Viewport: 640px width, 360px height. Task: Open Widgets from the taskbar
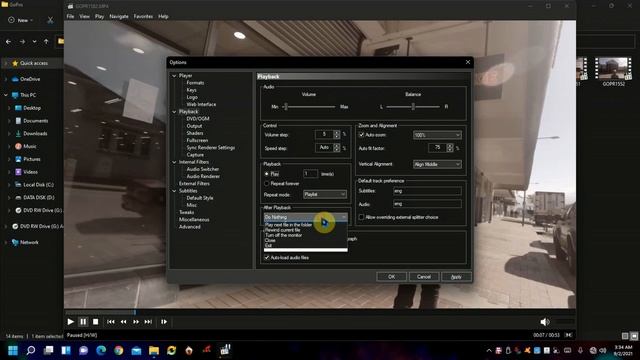(x=66, y=350)
